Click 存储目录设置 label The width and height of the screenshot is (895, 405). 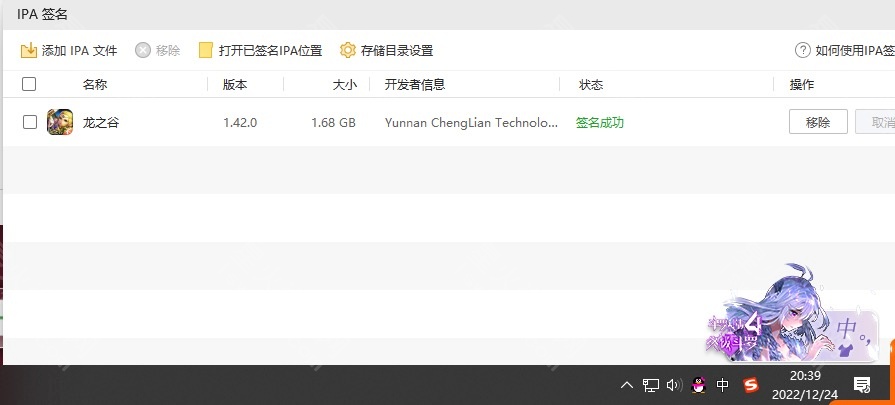coord(397,50)
